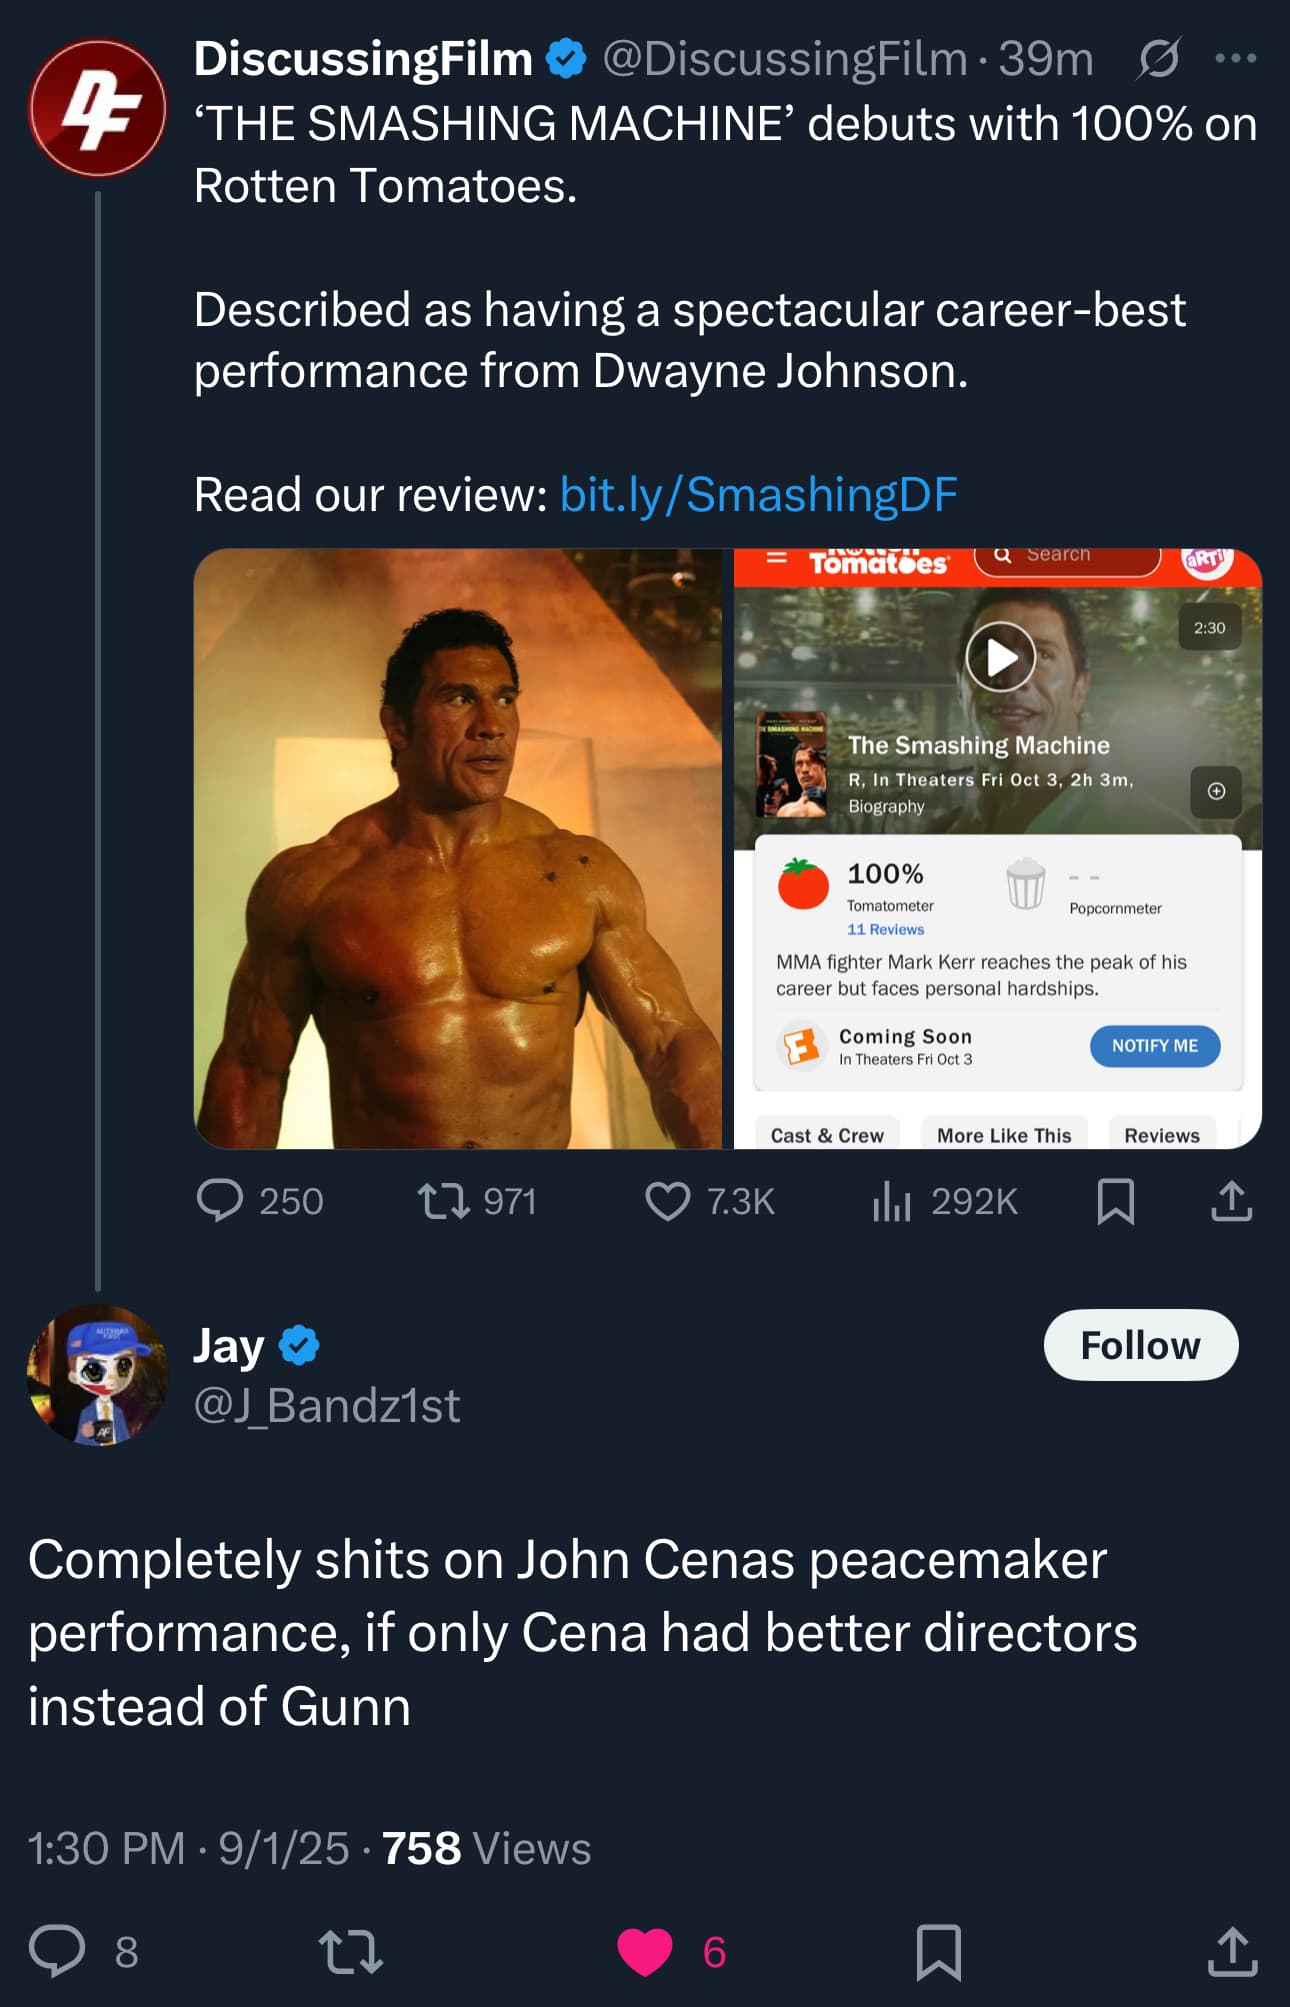Bookmark the DiscussingFilm post

[x=1115, y=1201]
